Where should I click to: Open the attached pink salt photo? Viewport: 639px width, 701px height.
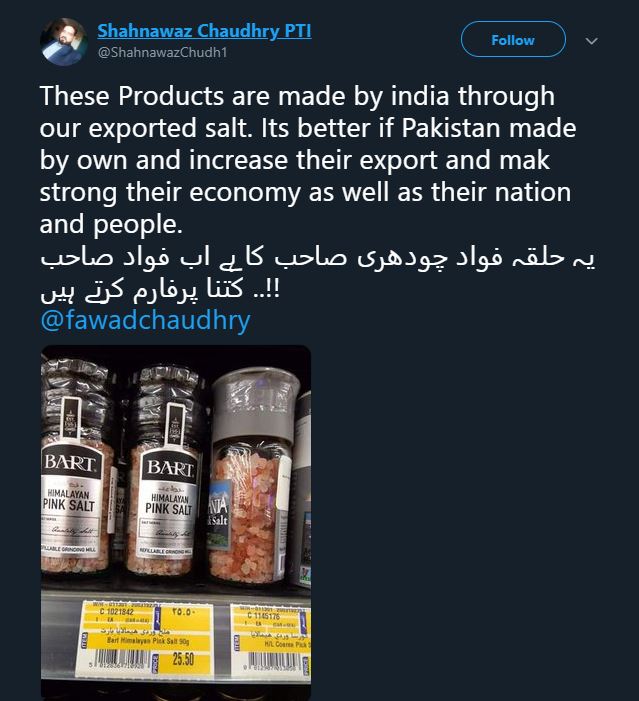[x=176, y=523]
